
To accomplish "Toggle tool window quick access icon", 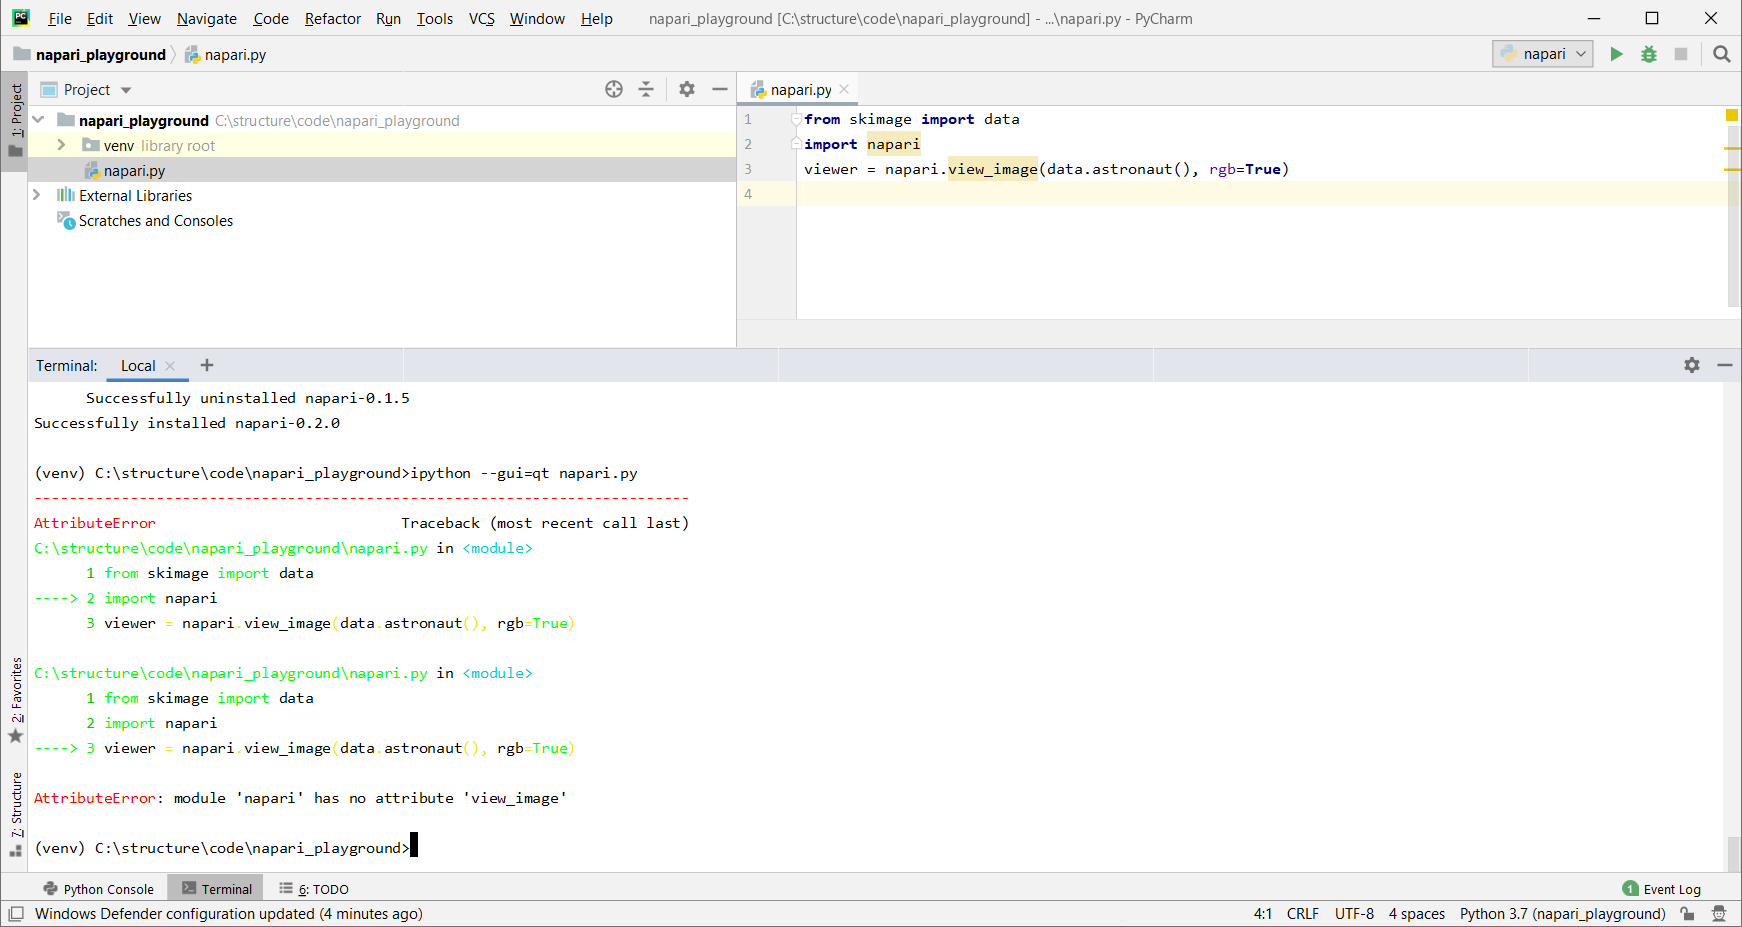I will point(16,913).
